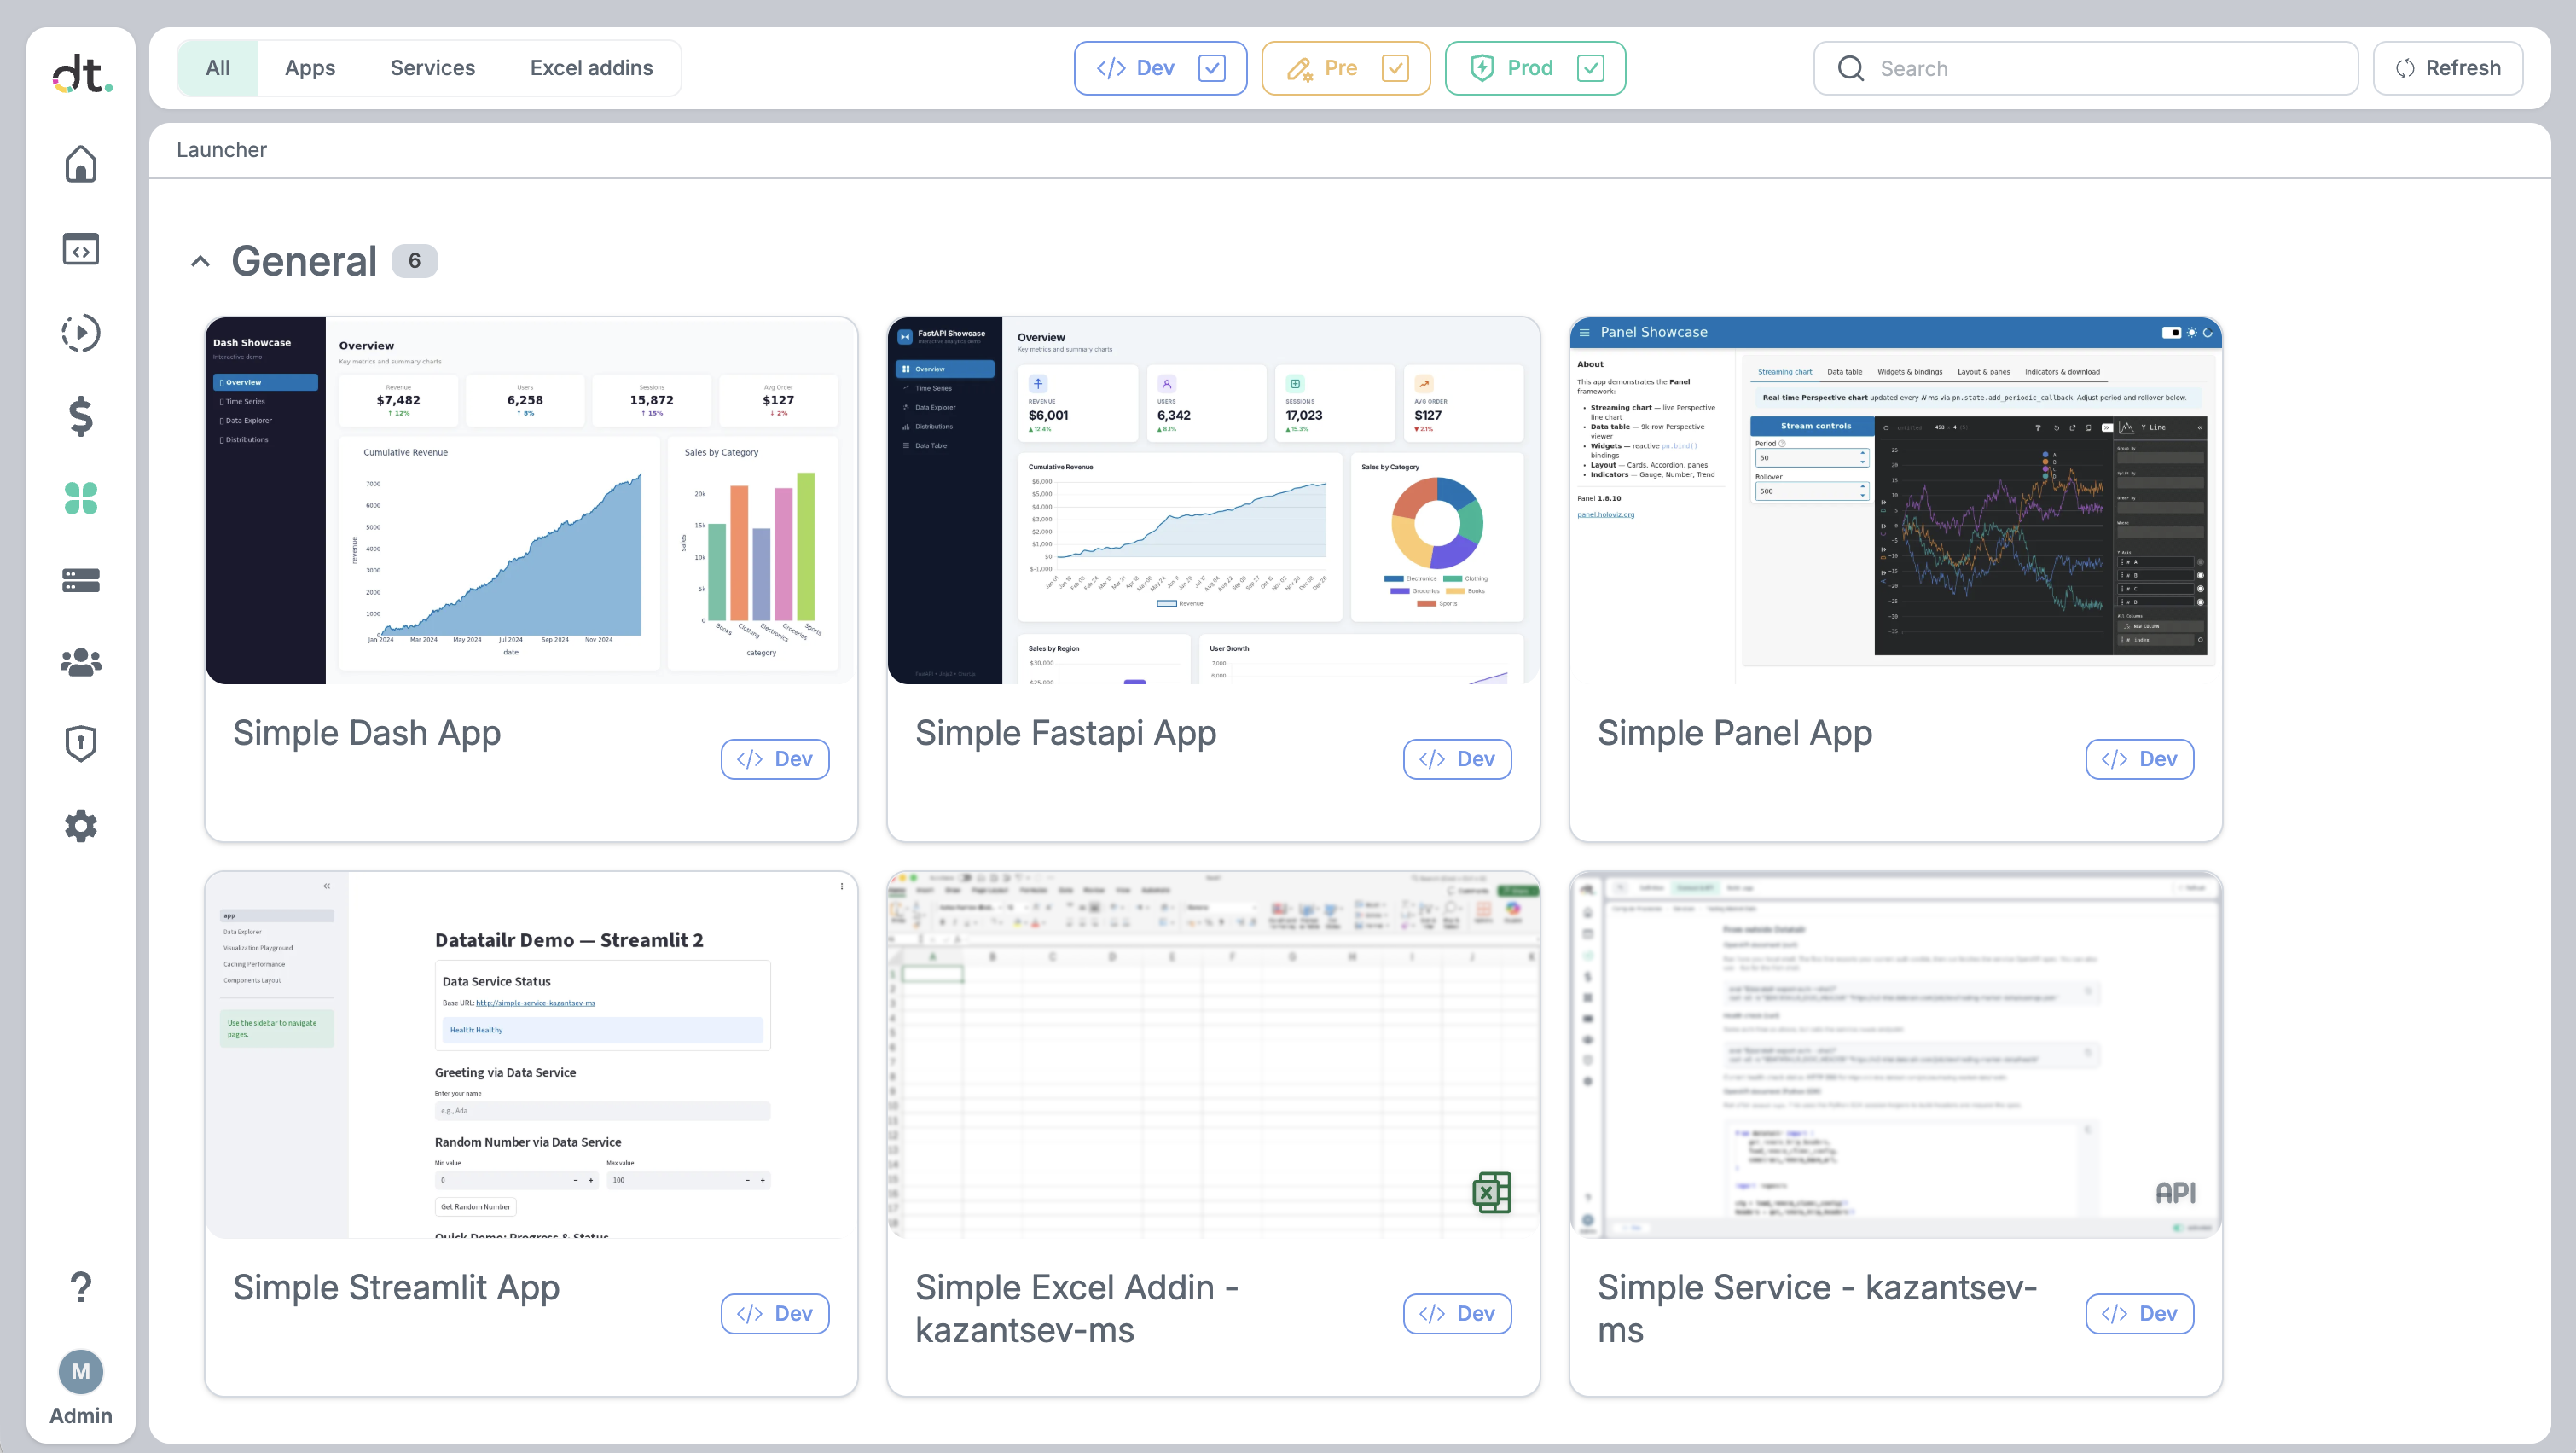Click Dev button on Simple Service card
This screenshot has height=1453, width=2576.
[2140, 1314]
